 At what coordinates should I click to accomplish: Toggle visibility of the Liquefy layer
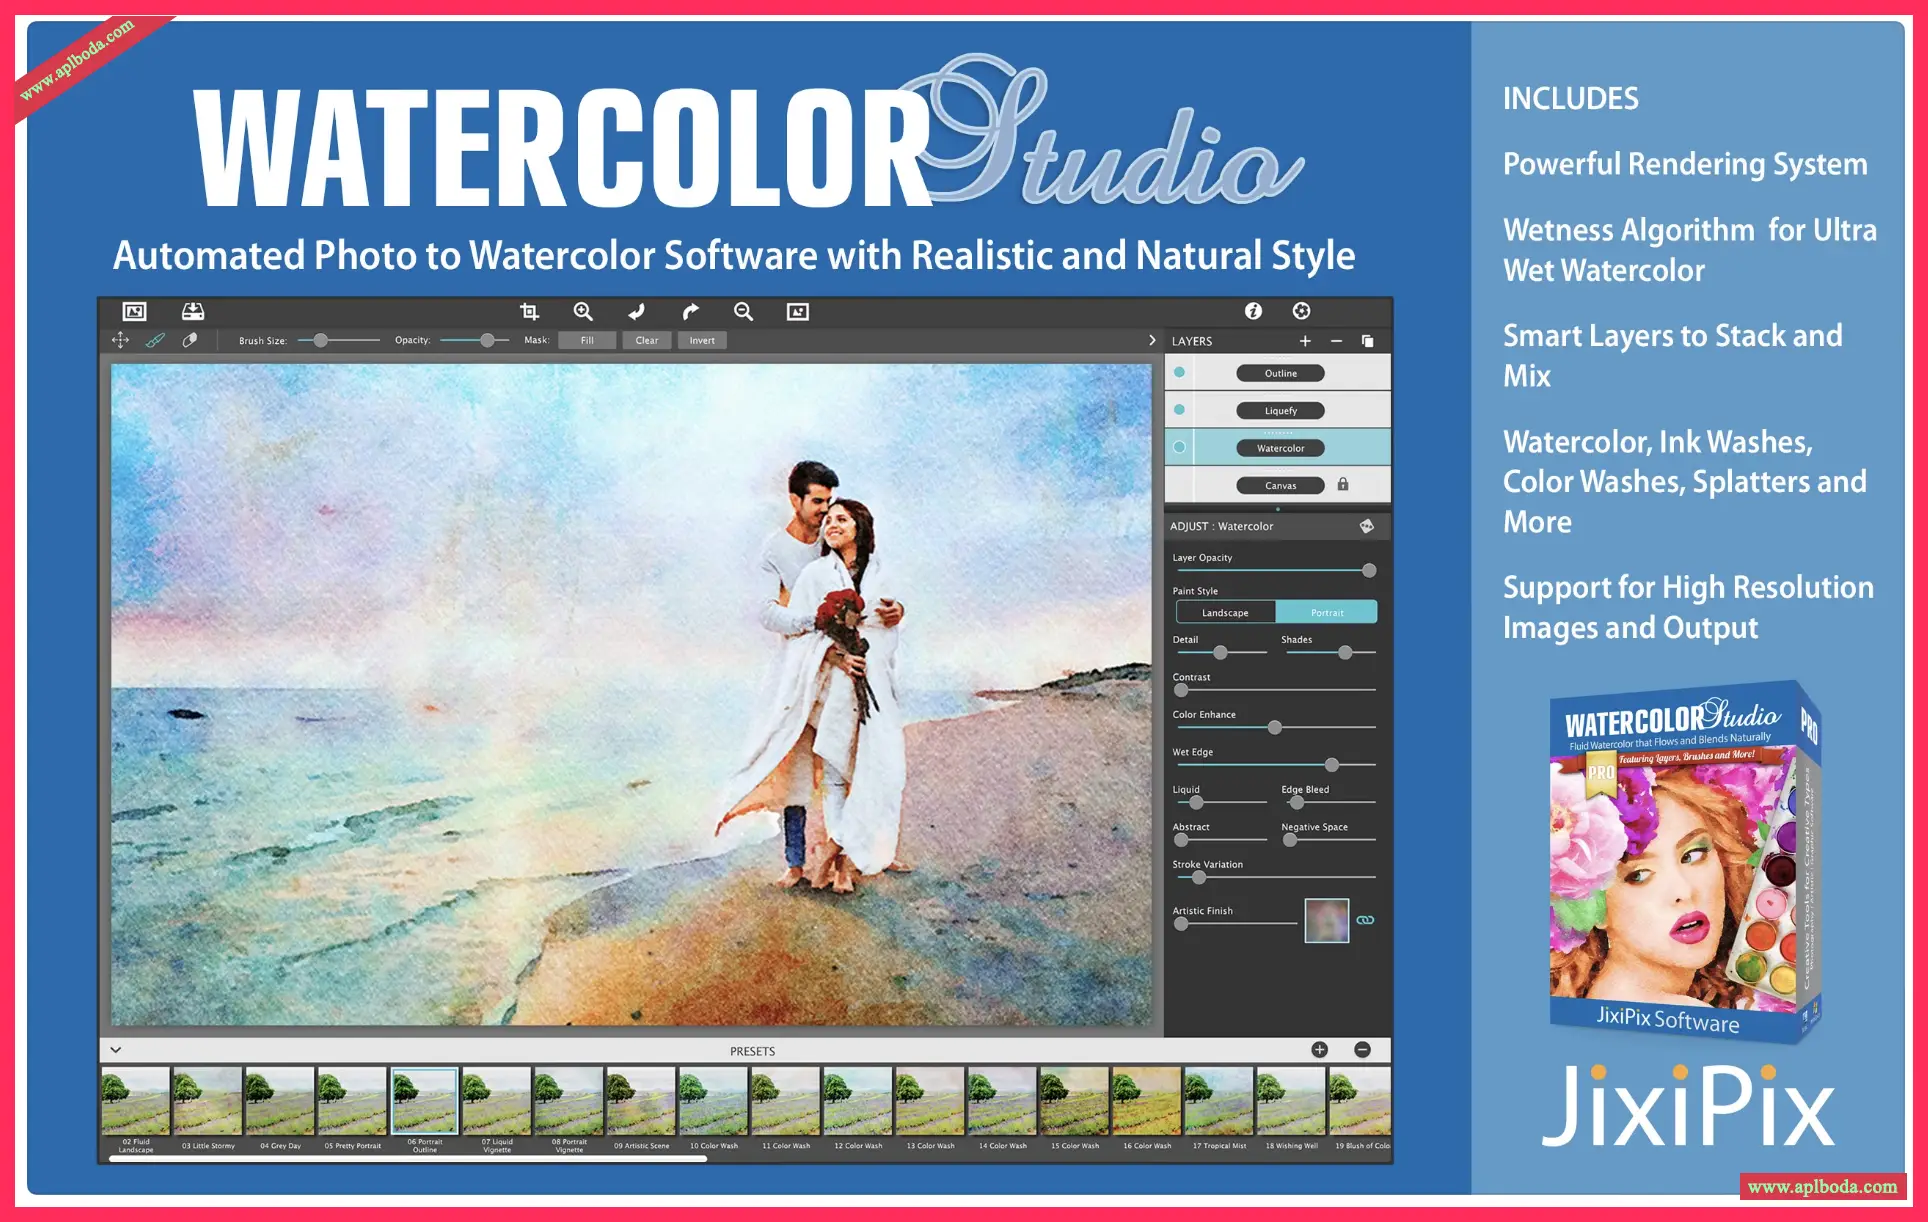[x=1179, y=409]
